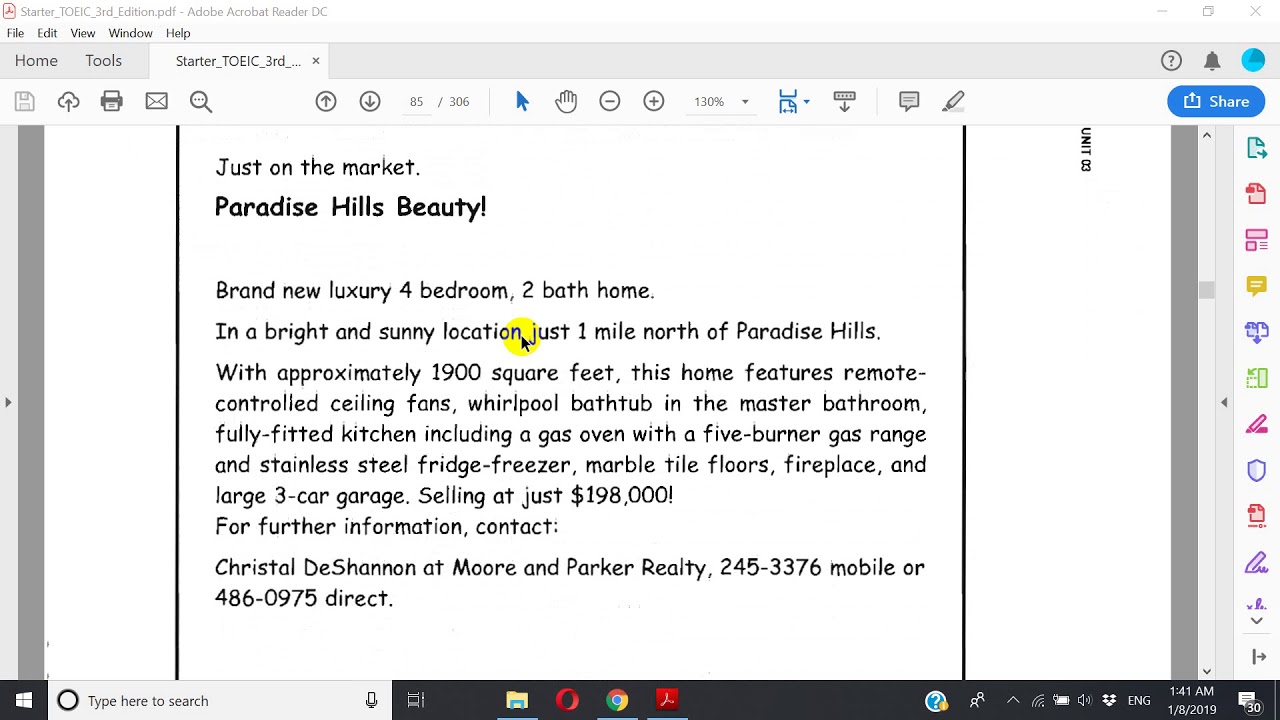
Task: Expand the left navigation pane arrow
Action: click(8, 402)
